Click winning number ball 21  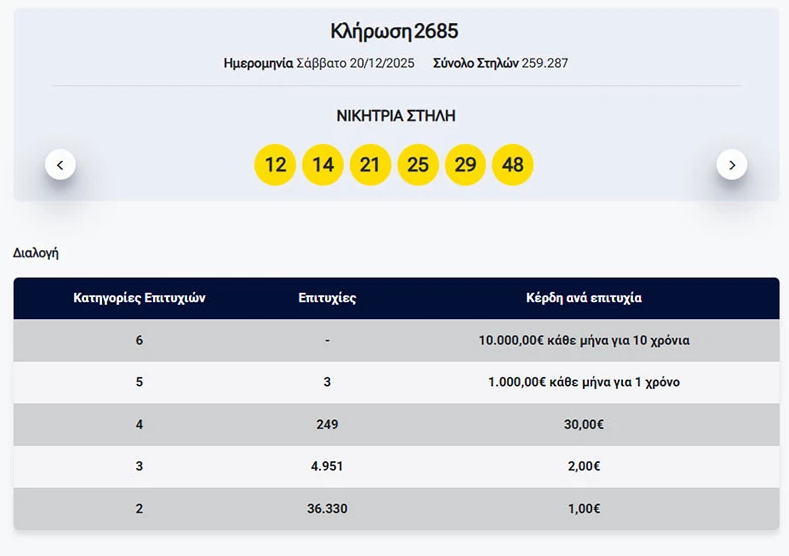[x=370, y=165]
